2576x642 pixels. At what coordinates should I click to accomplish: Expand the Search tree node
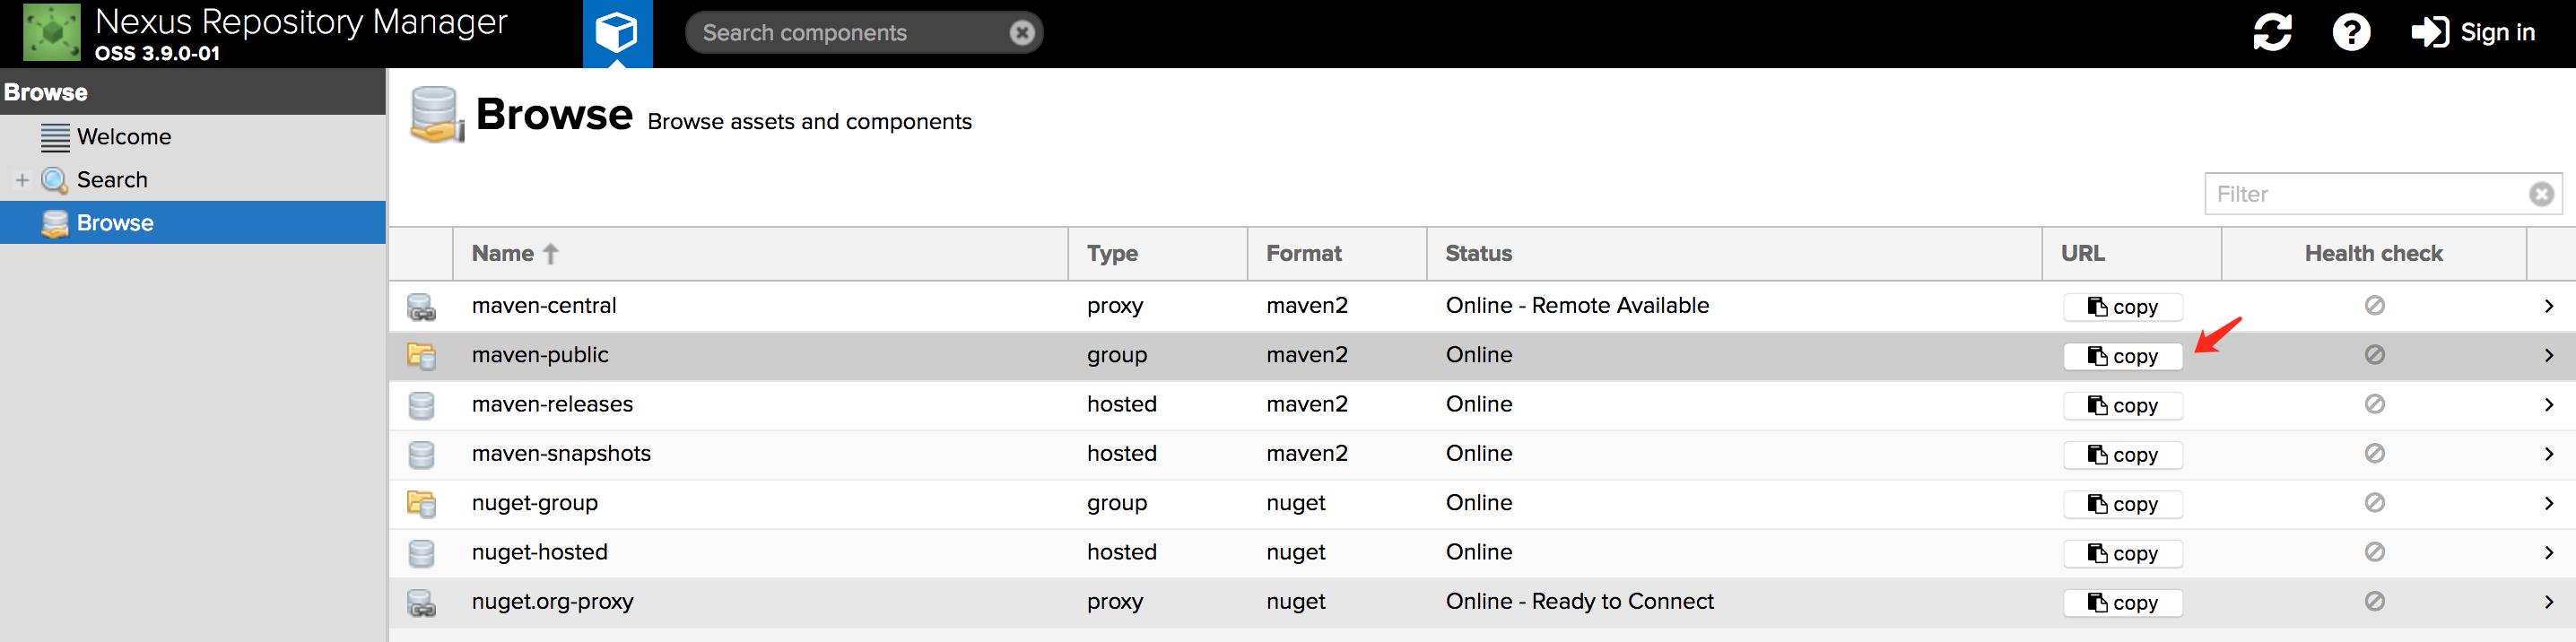pyautogui.click(x=22, y=180)
